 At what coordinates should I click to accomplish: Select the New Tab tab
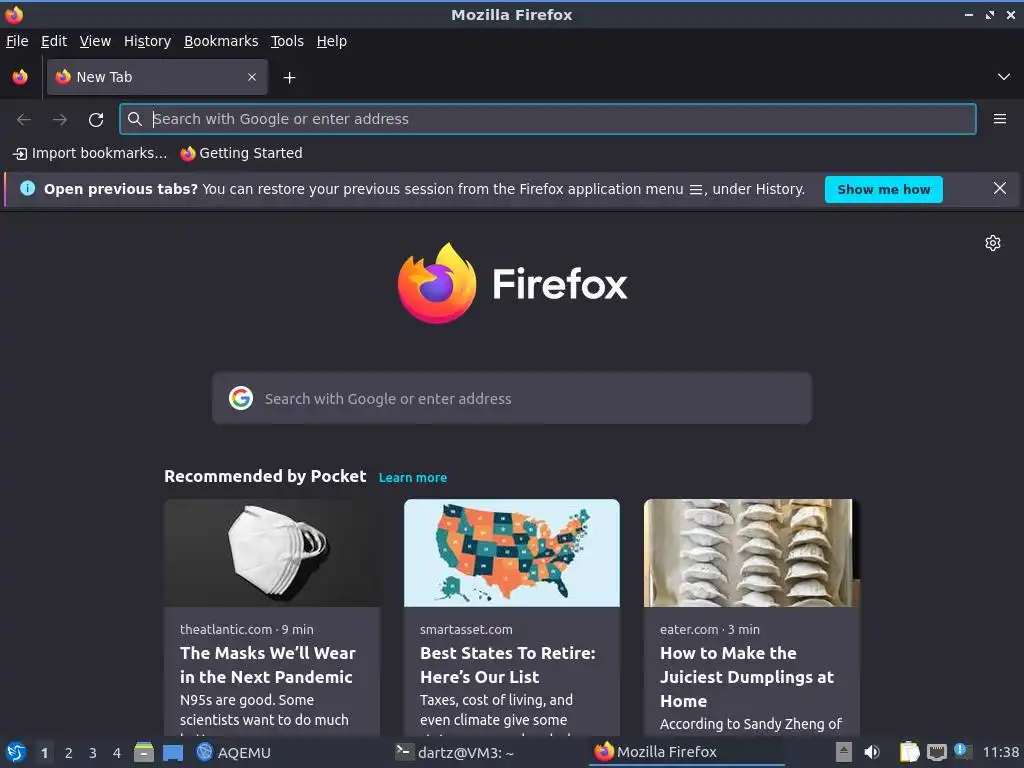[x=157, y=77]
